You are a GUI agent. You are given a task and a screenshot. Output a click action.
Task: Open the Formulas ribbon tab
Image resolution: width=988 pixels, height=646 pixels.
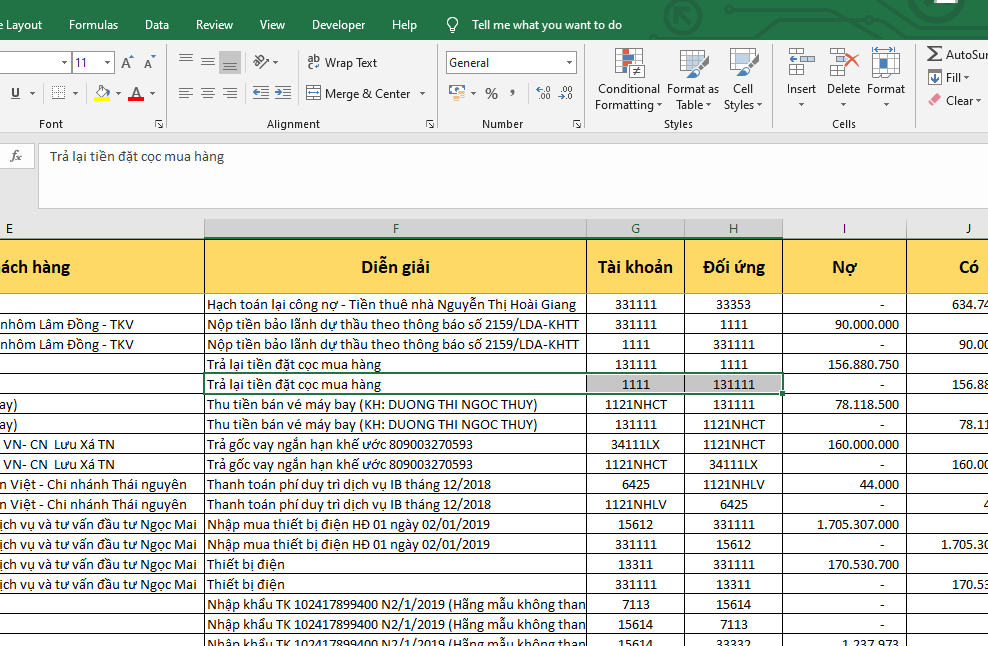point(93,25)
